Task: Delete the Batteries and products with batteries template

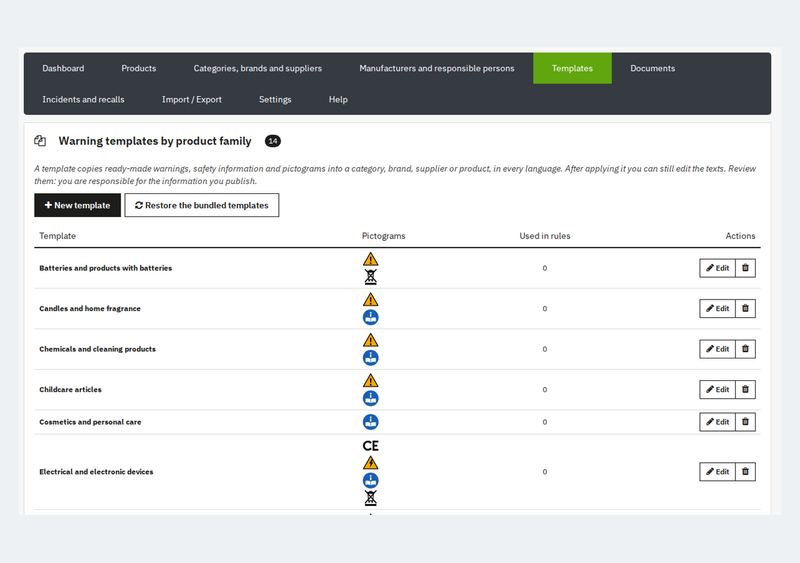Action: pyautogui.click(x=745, y=268)
